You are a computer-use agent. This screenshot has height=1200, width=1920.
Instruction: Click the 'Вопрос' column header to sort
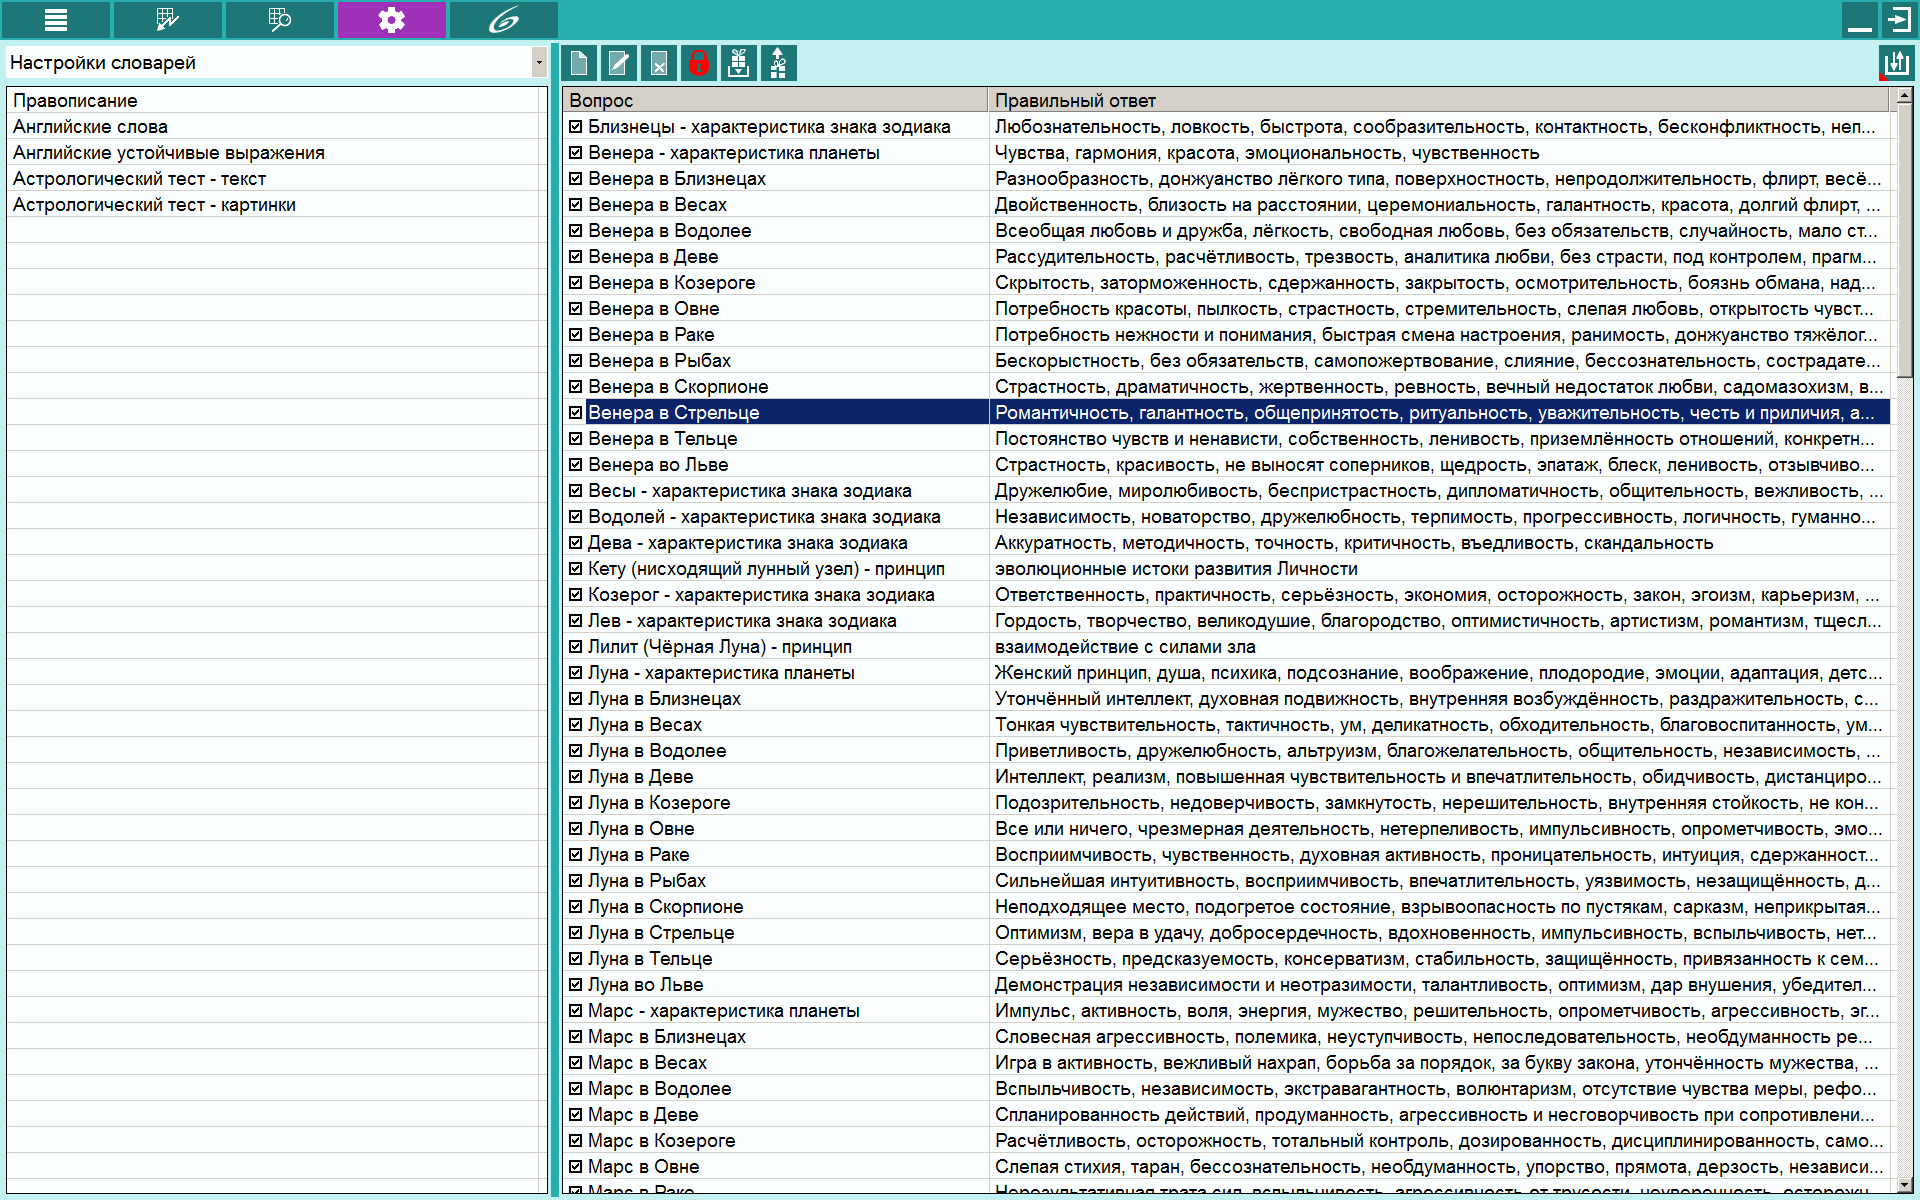(776, 100)
